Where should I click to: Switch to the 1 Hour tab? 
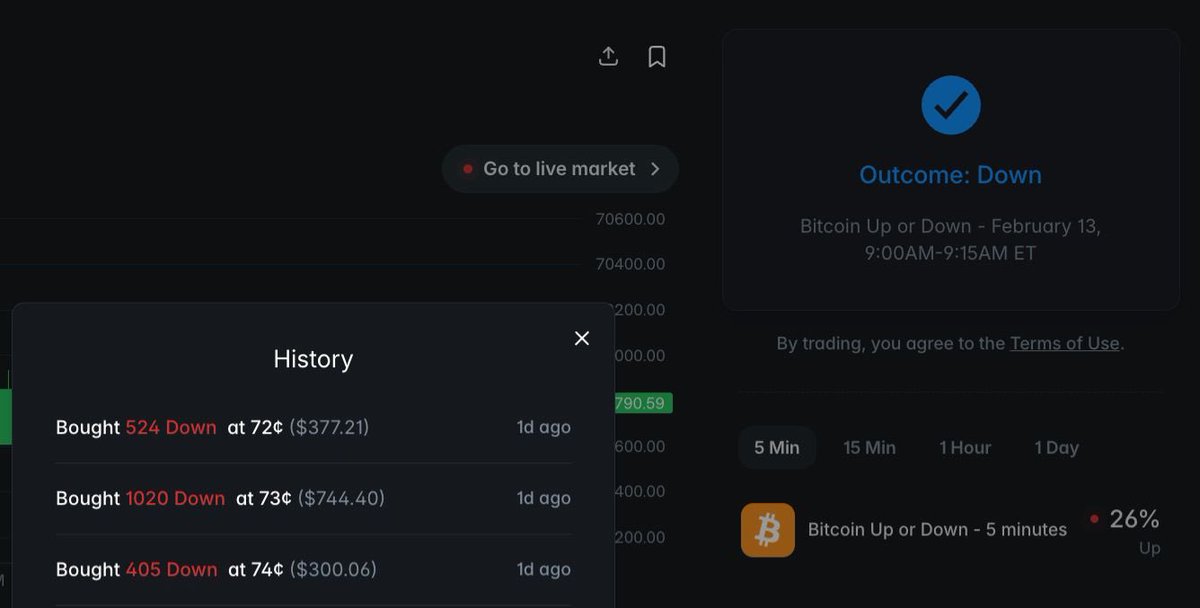tap(965, 447)
